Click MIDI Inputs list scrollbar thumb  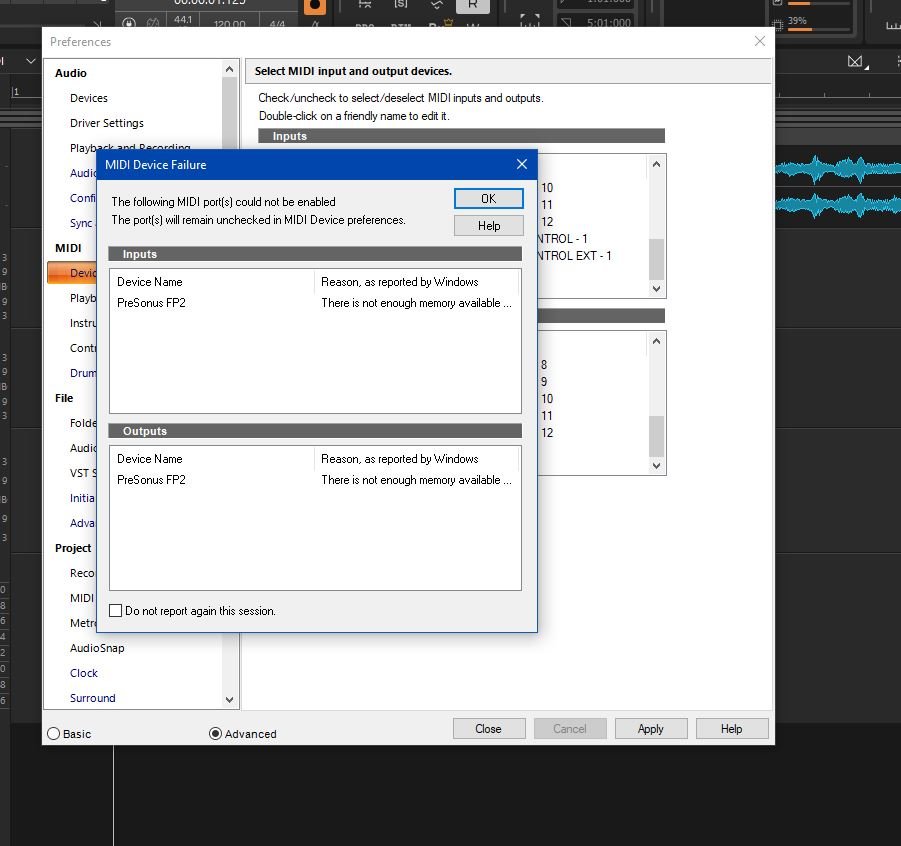pos(656,259)
